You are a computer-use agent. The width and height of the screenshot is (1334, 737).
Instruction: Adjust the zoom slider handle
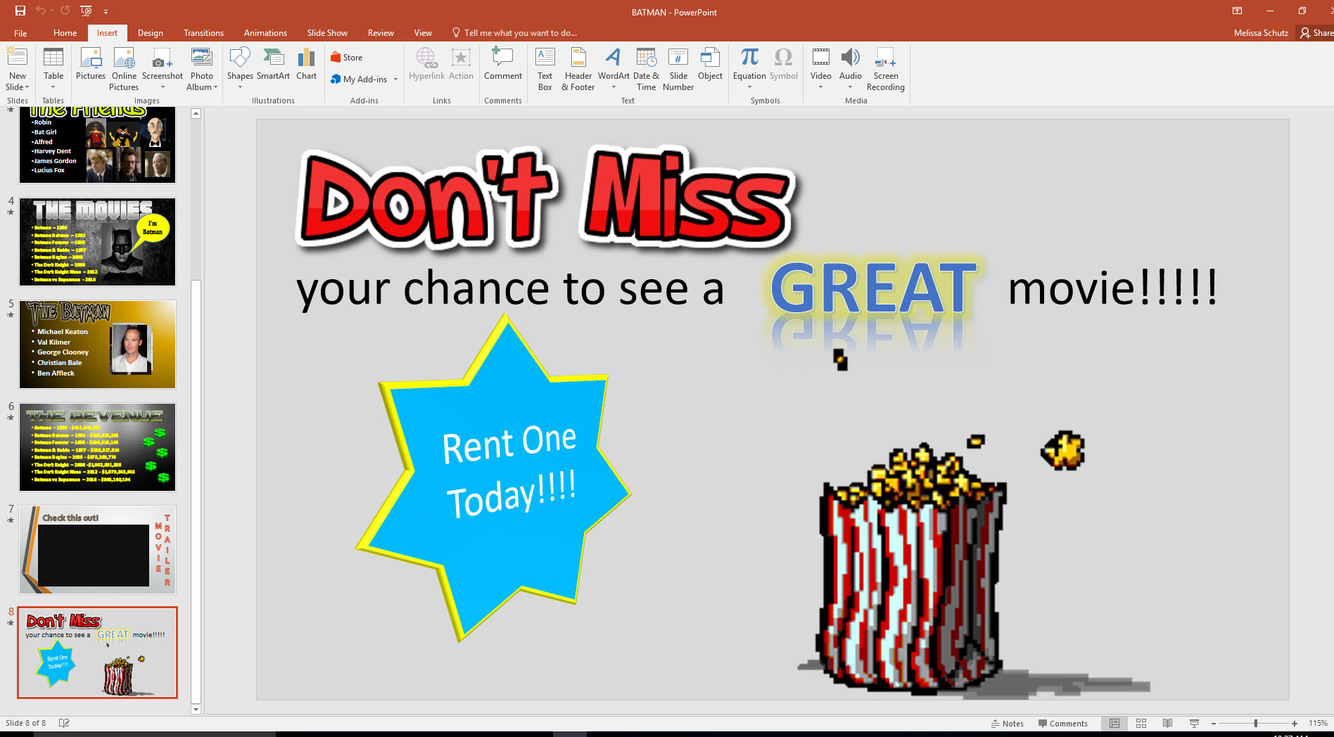click(x=1256, y=723)
